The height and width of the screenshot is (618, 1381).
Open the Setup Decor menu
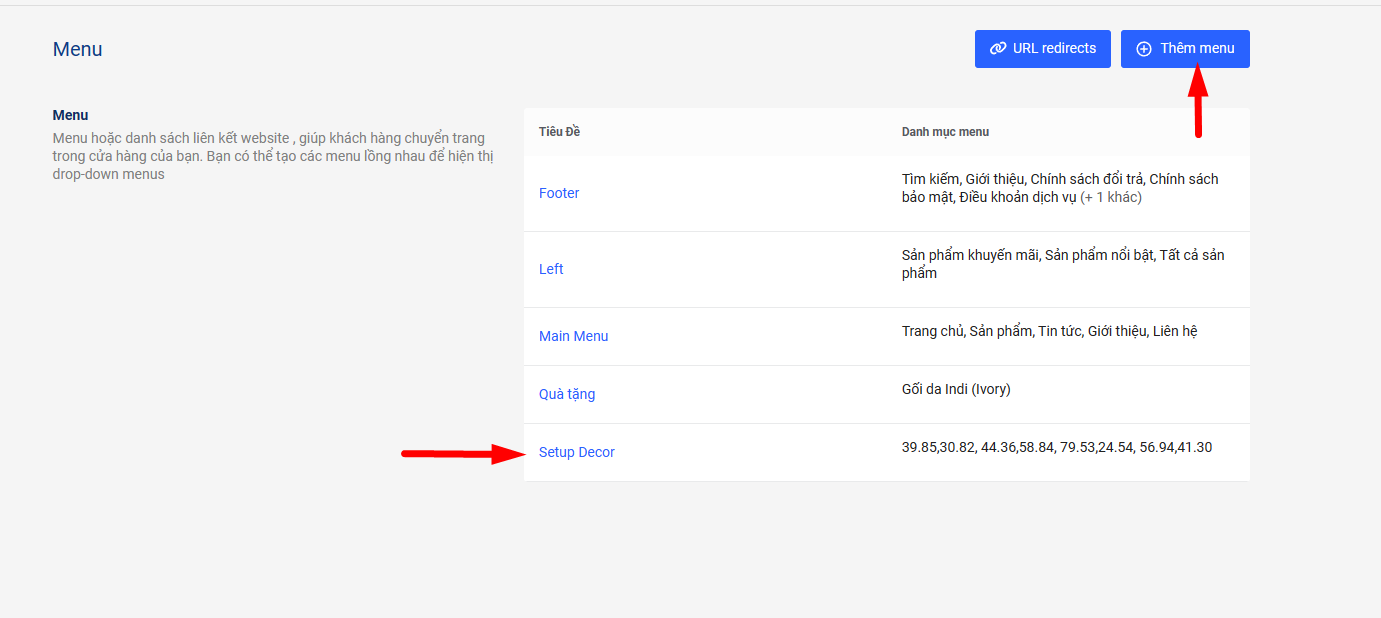(577, 452)
